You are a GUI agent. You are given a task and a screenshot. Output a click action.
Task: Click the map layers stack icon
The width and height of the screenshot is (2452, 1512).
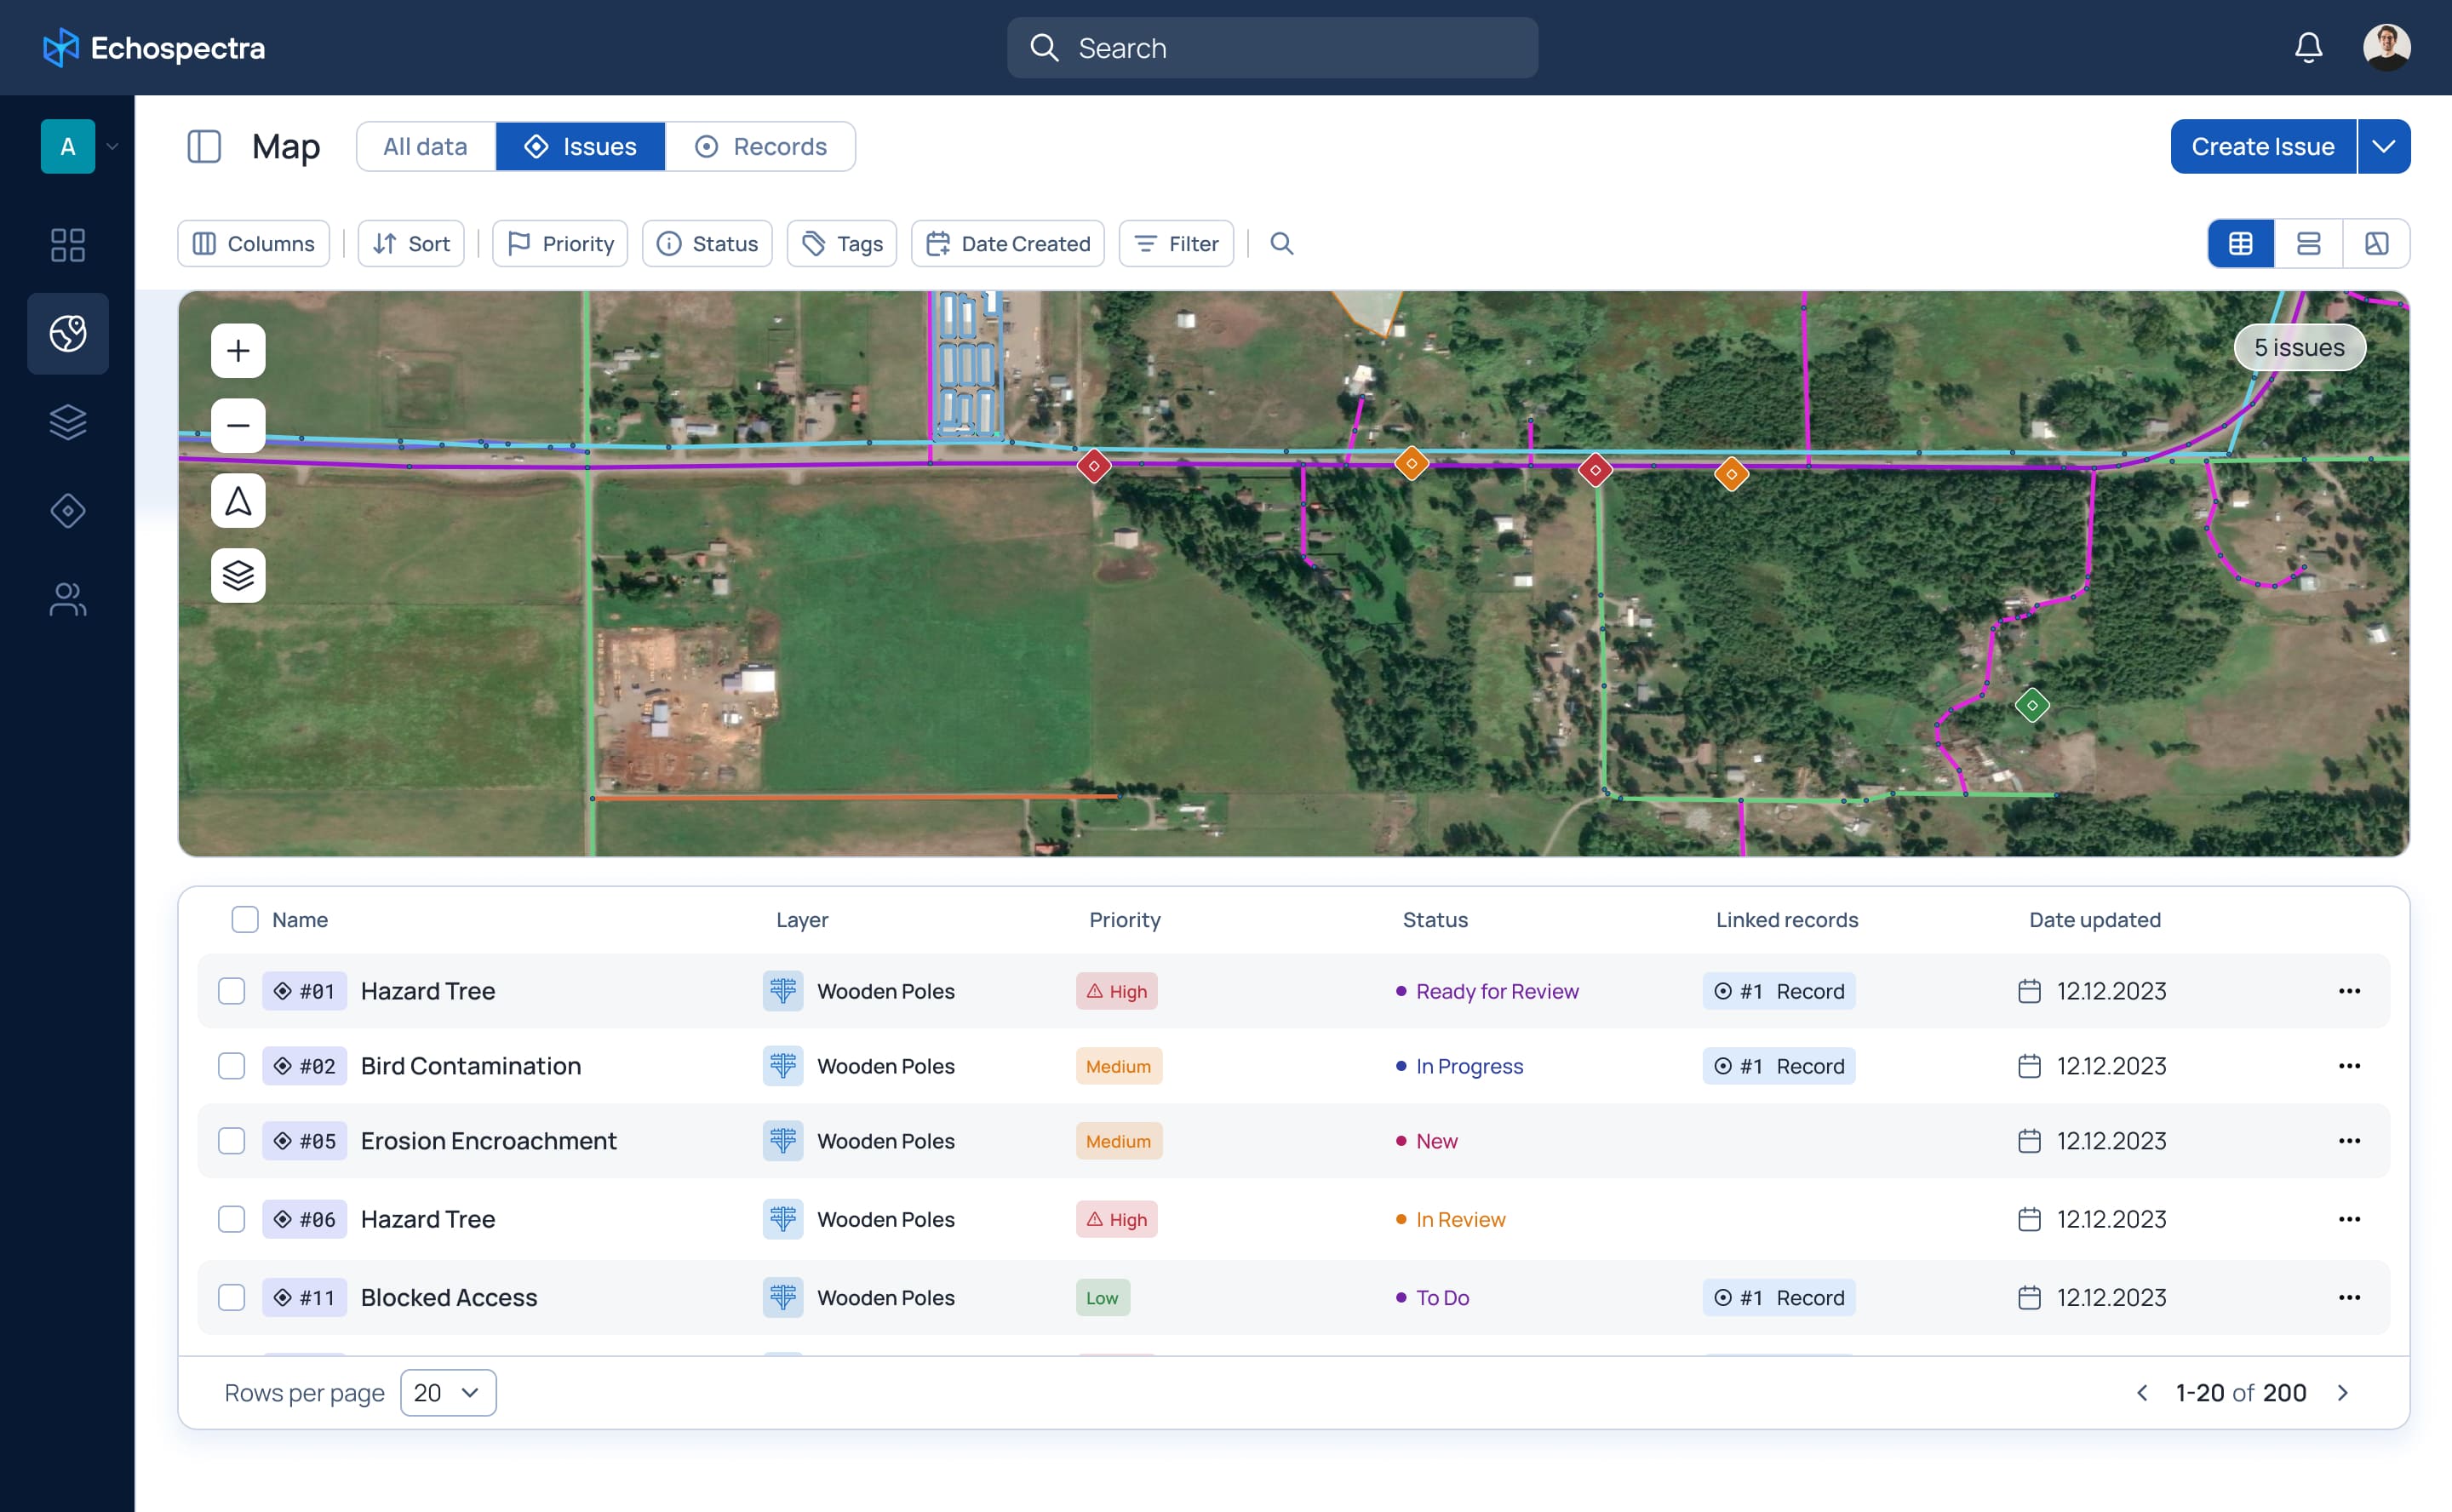pos(238,573)
